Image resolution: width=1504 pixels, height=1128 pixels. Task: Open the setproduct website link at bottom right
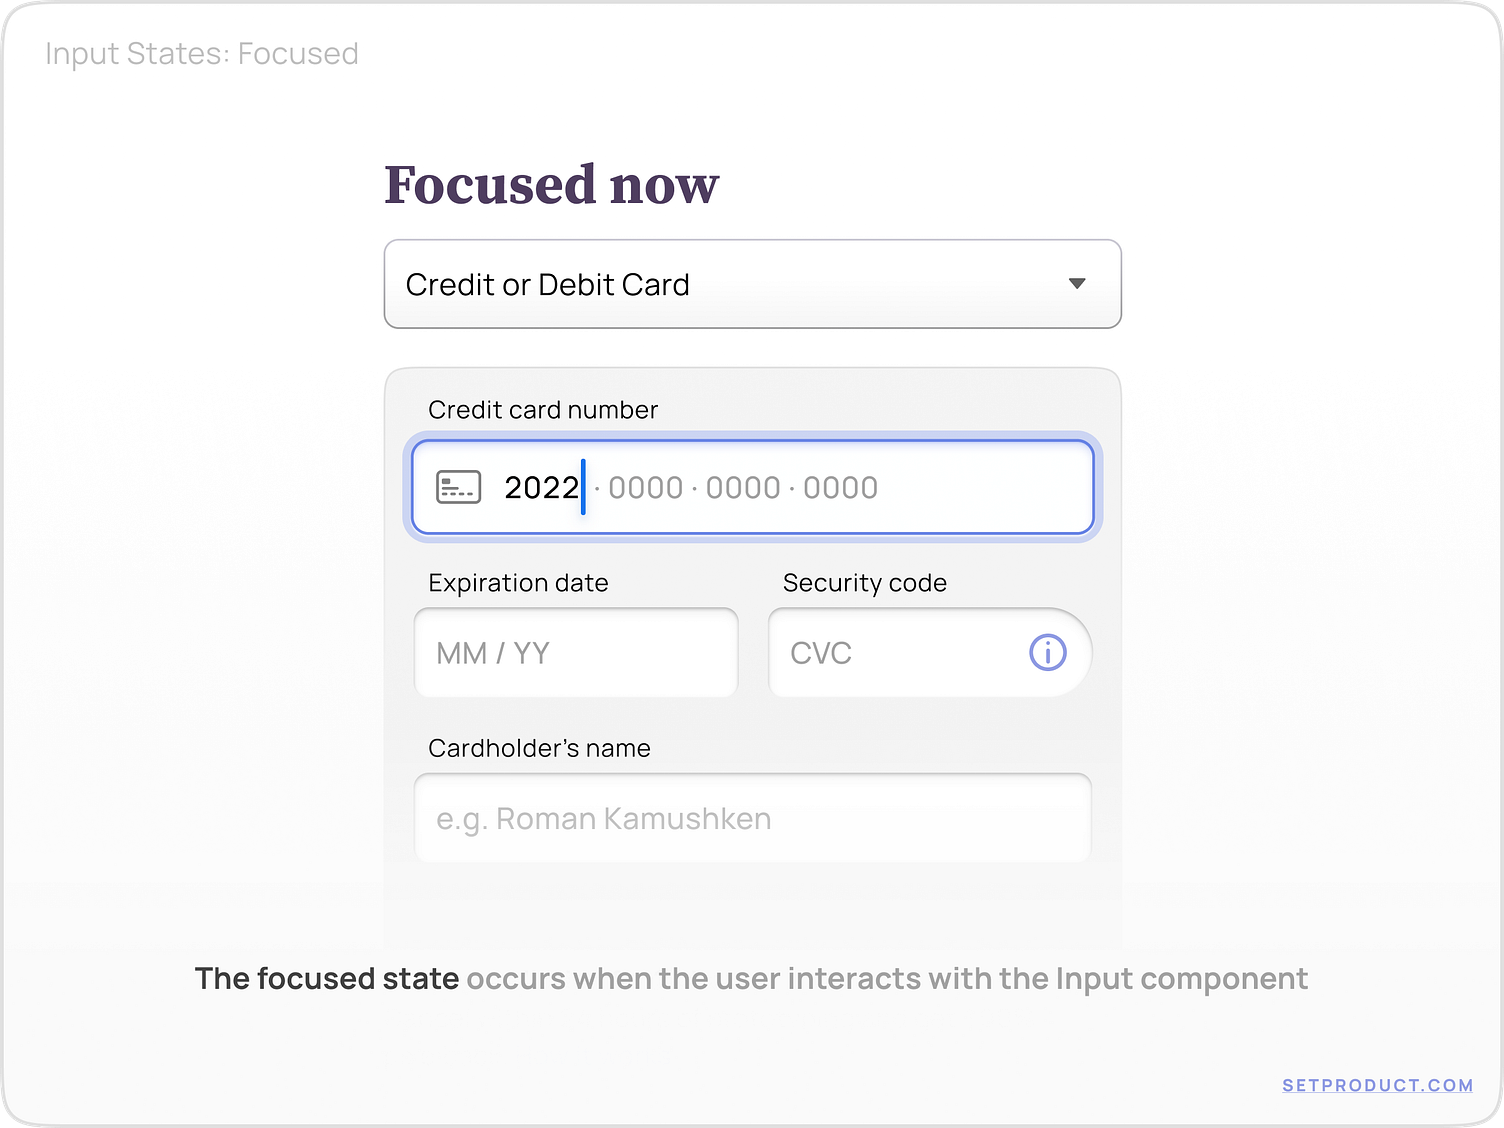point(1377,1085)
